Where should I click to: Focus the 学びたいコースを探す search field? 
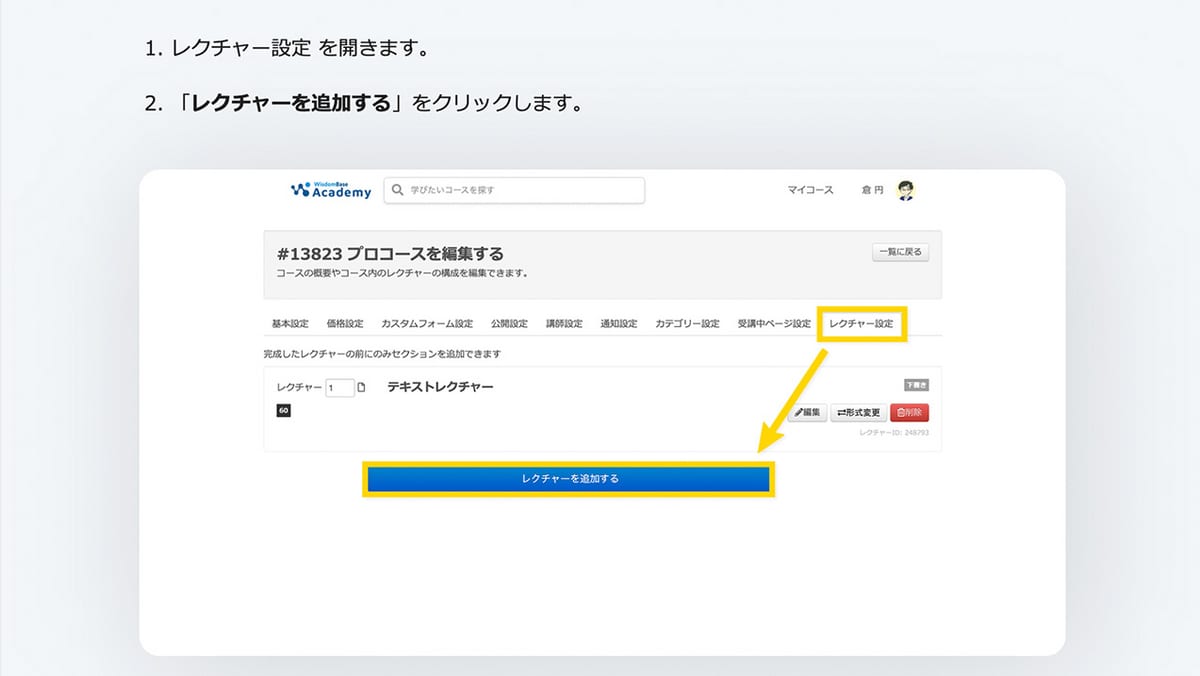[x=514, y=190]
